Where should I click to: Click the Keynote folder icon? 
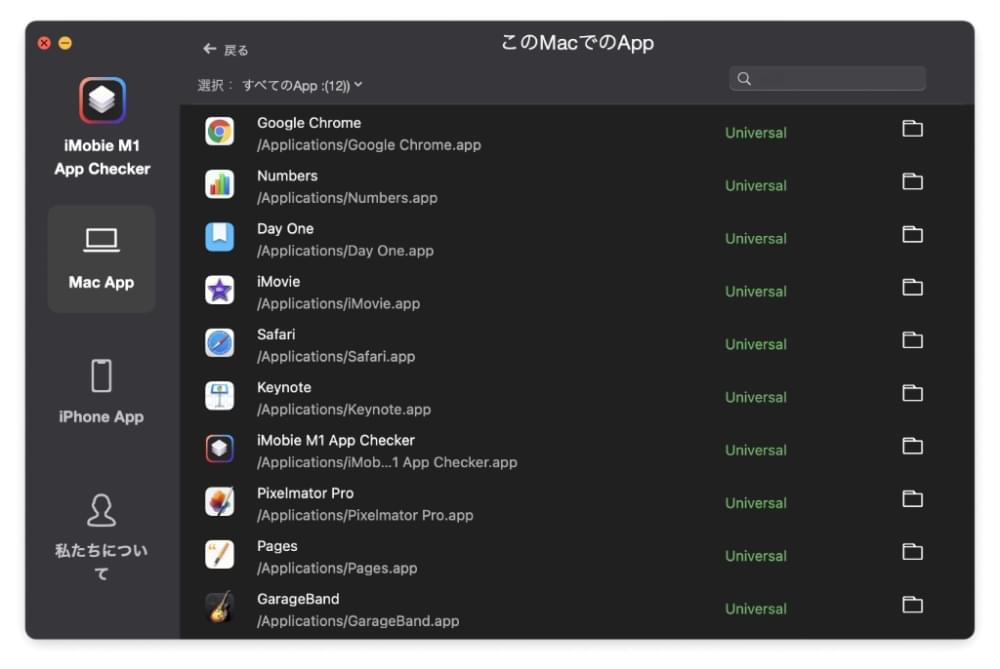tap(912, 393)
